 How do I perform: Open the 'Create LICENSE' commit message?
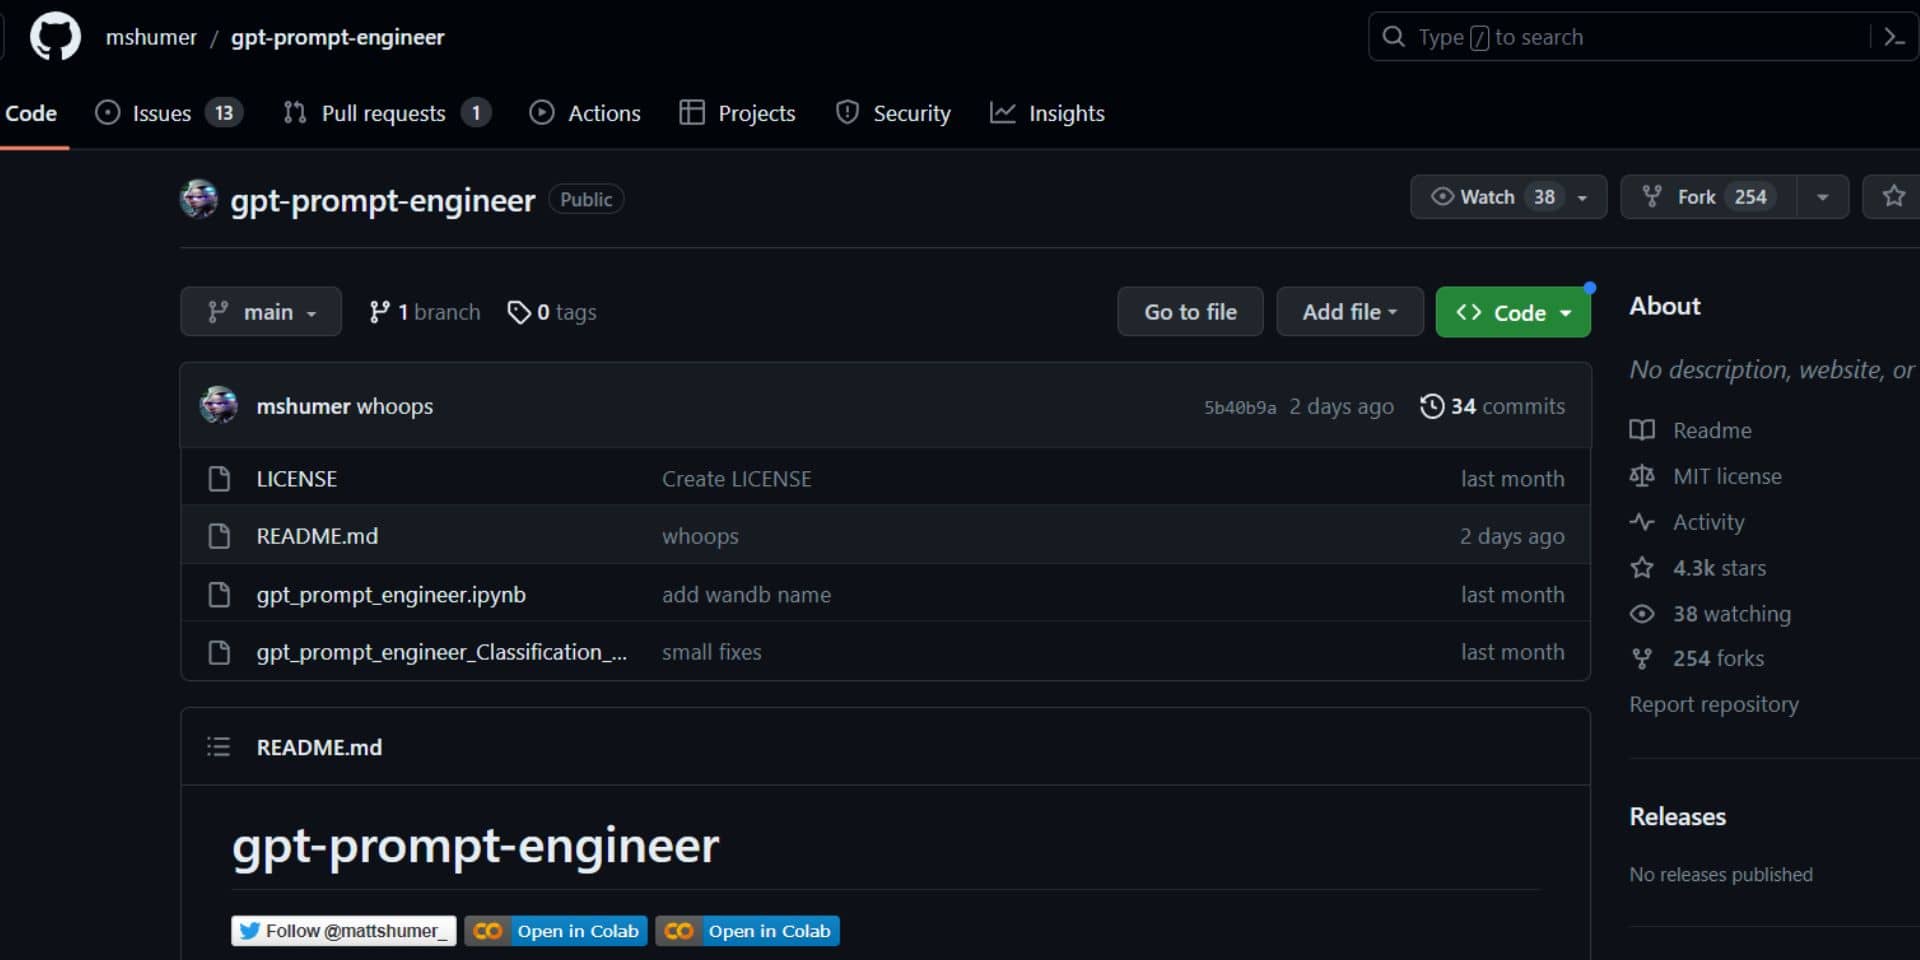(x=737, y=479)
